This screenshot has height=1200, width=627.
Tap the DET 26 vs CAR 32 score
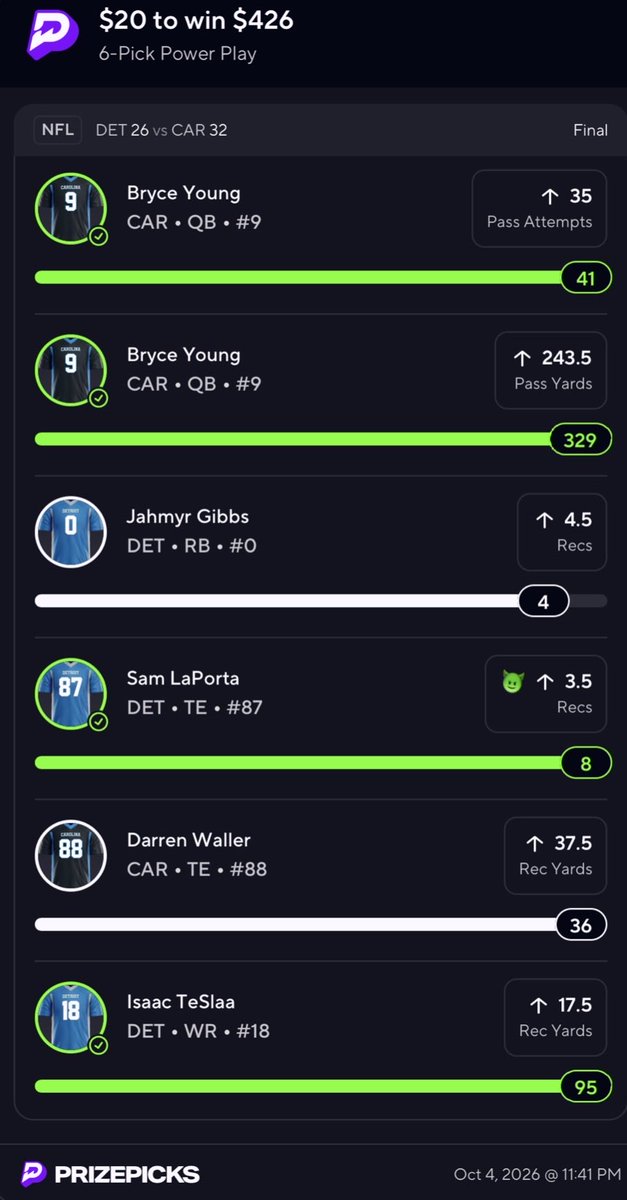coord(162,130)
